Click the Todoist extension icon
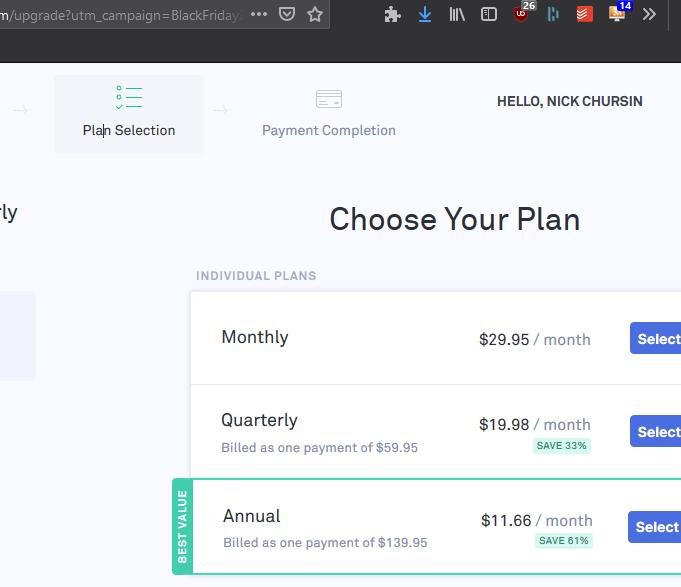 click(x=585, y=14)
